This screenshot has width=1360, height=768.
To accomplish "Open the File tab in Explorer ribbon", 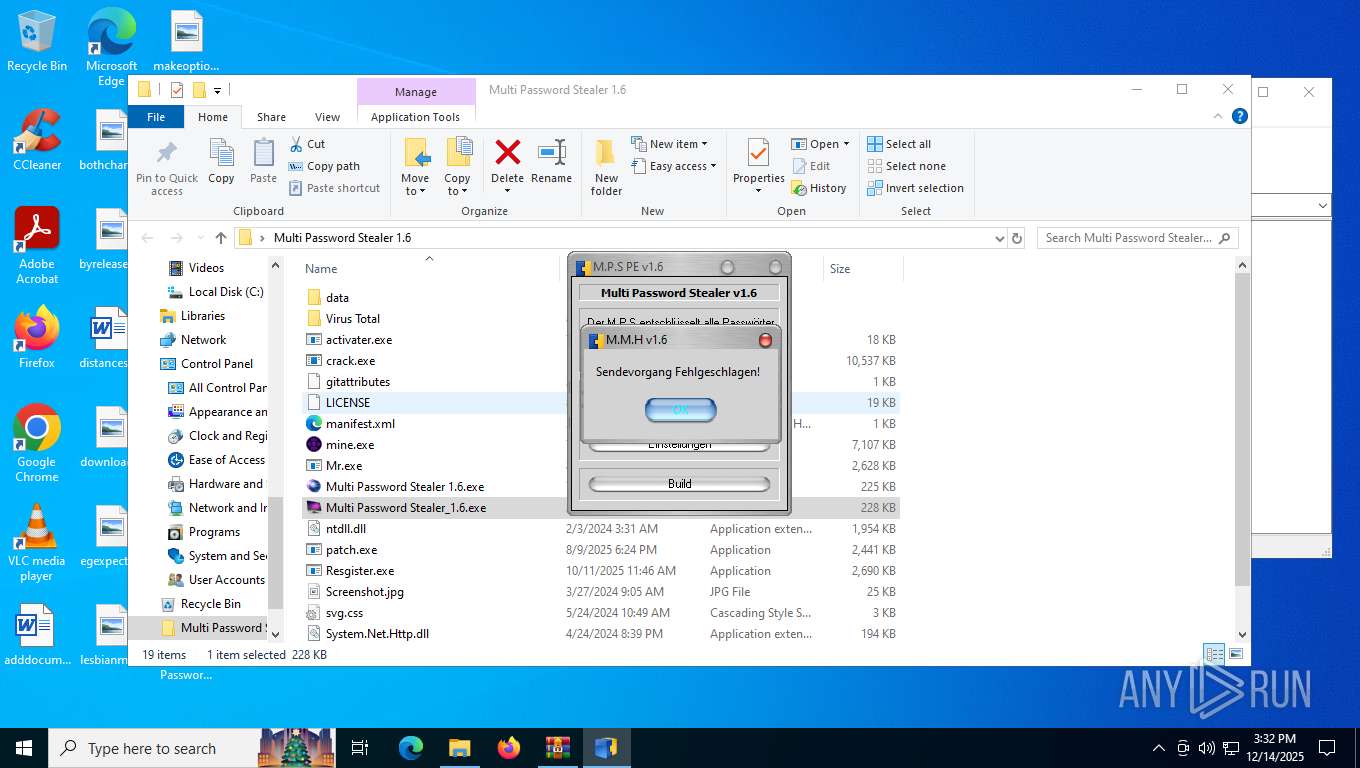I will click(156, 117).
